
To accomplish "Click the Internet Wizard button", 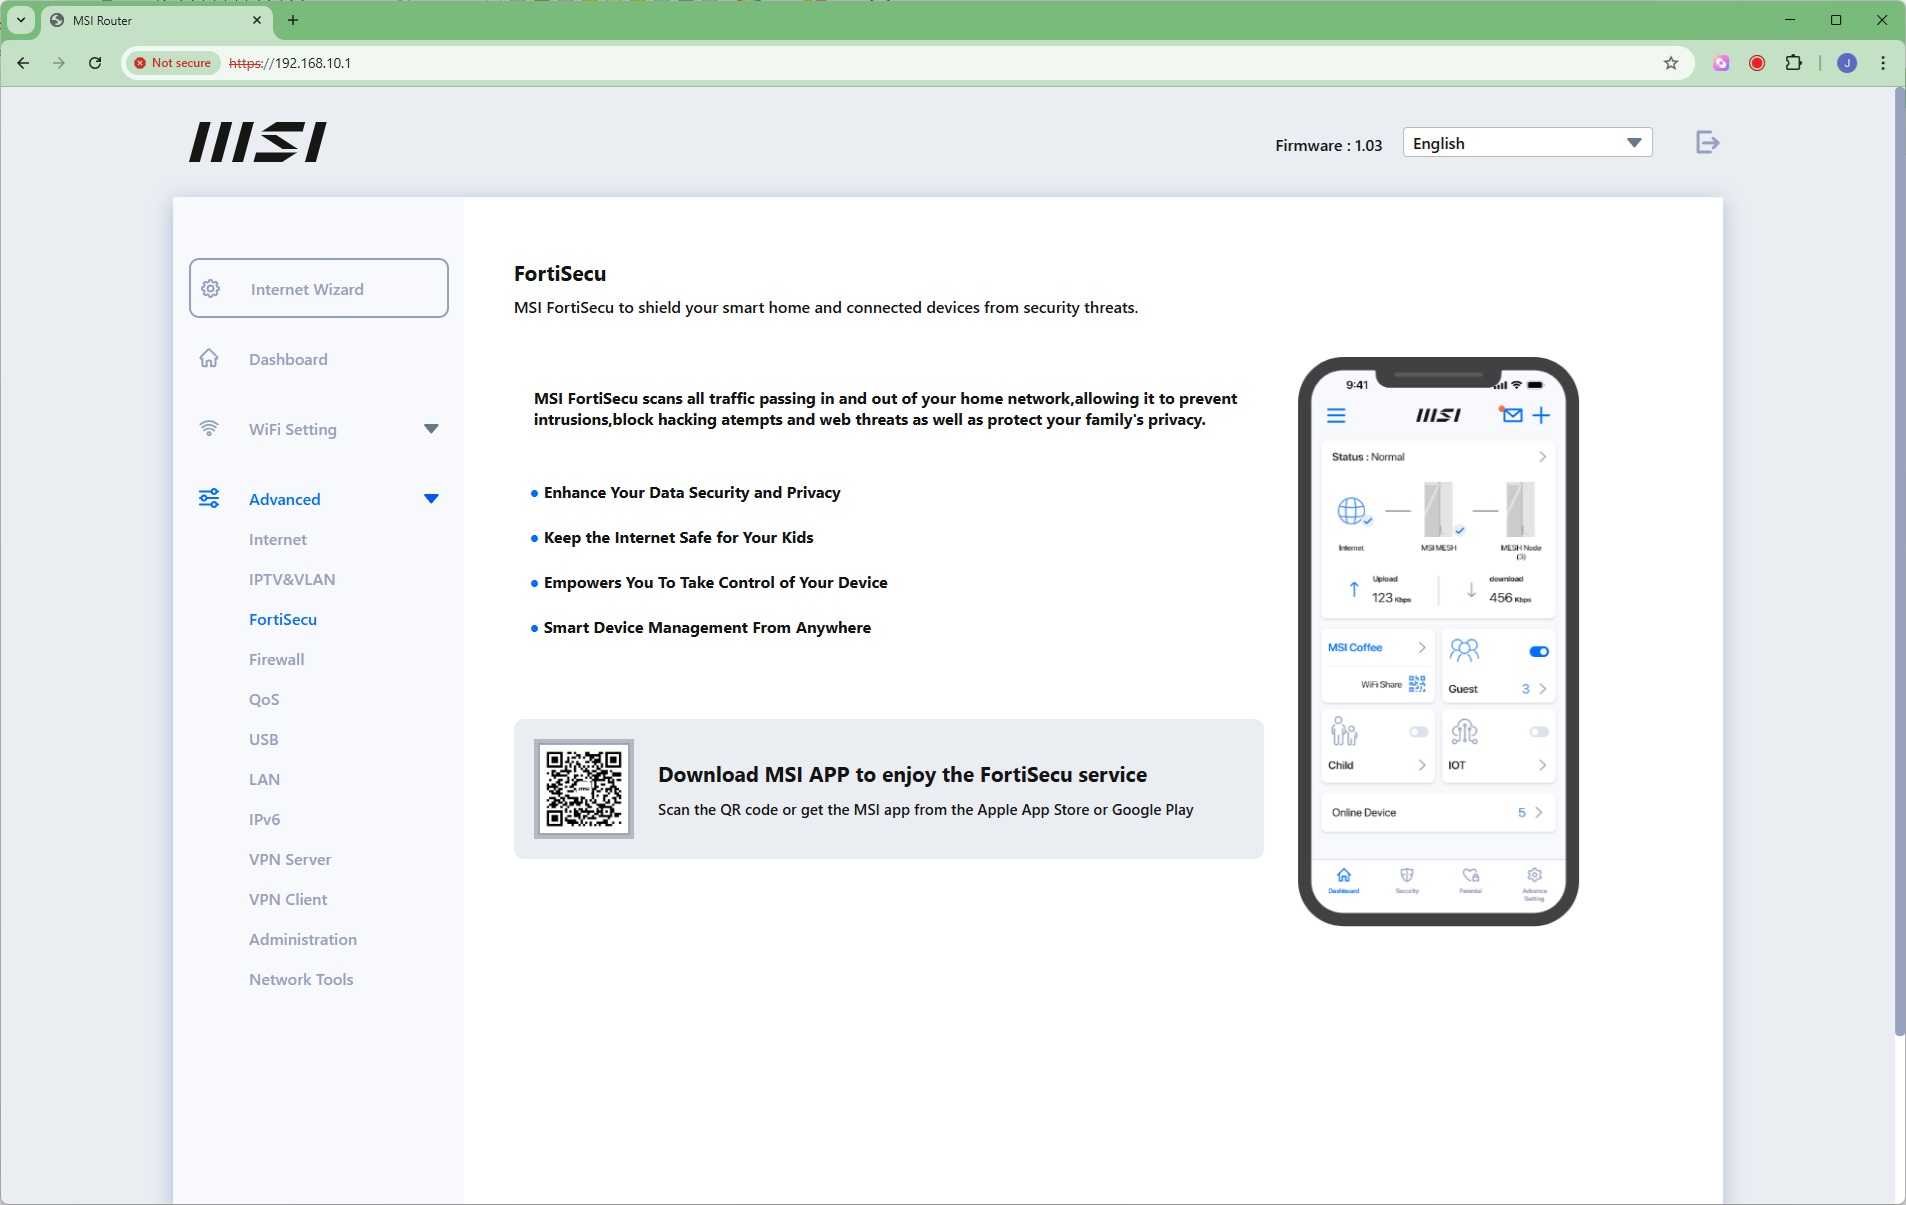I will (319, 289).
